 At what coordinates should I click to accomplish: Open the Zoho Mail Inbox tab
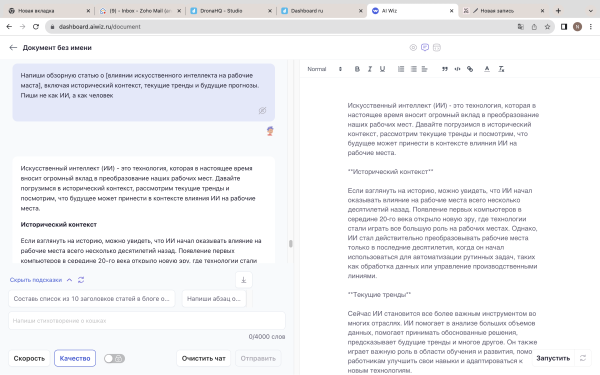coord(139,11)
